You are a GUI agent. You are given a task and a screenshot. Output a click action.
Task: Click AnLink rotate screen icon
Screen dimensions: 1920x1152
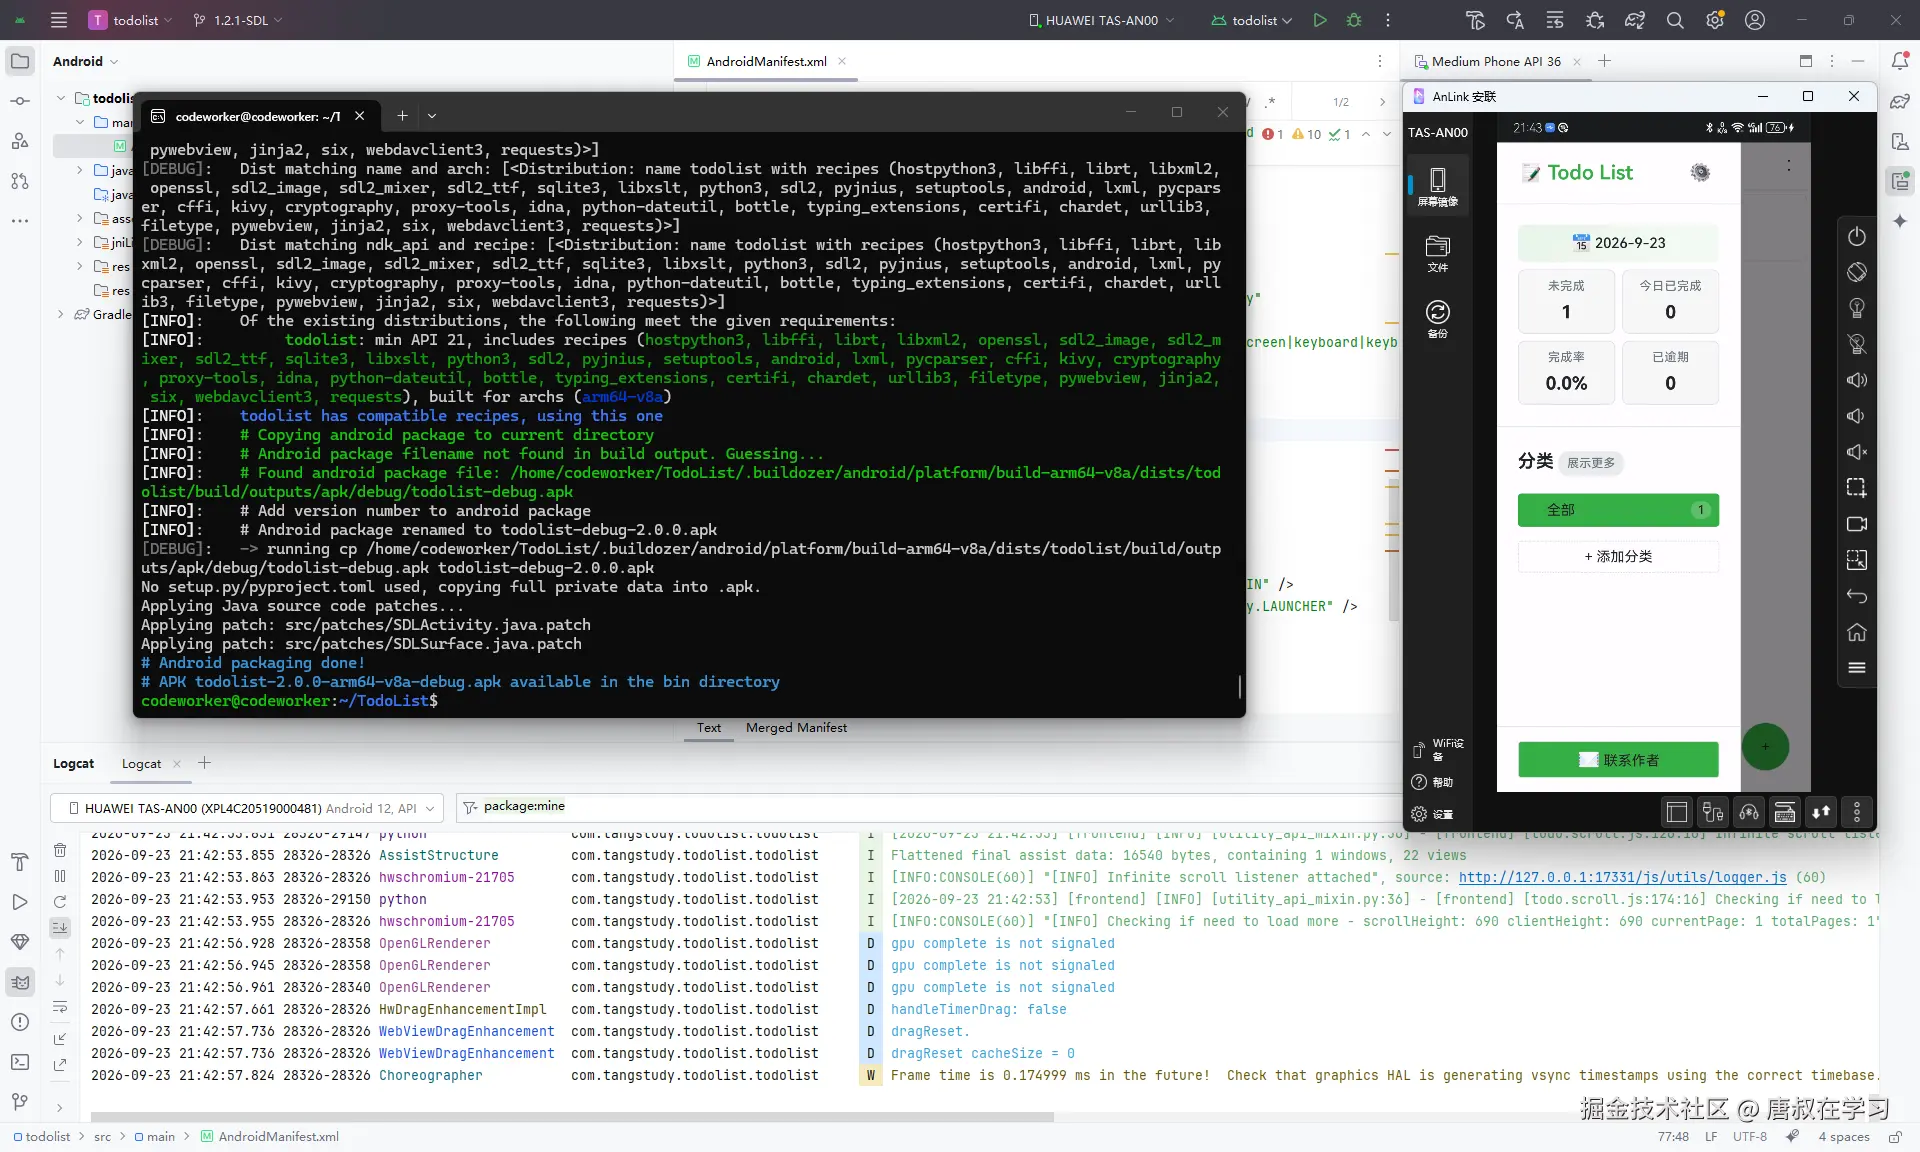click(1857, 272)
